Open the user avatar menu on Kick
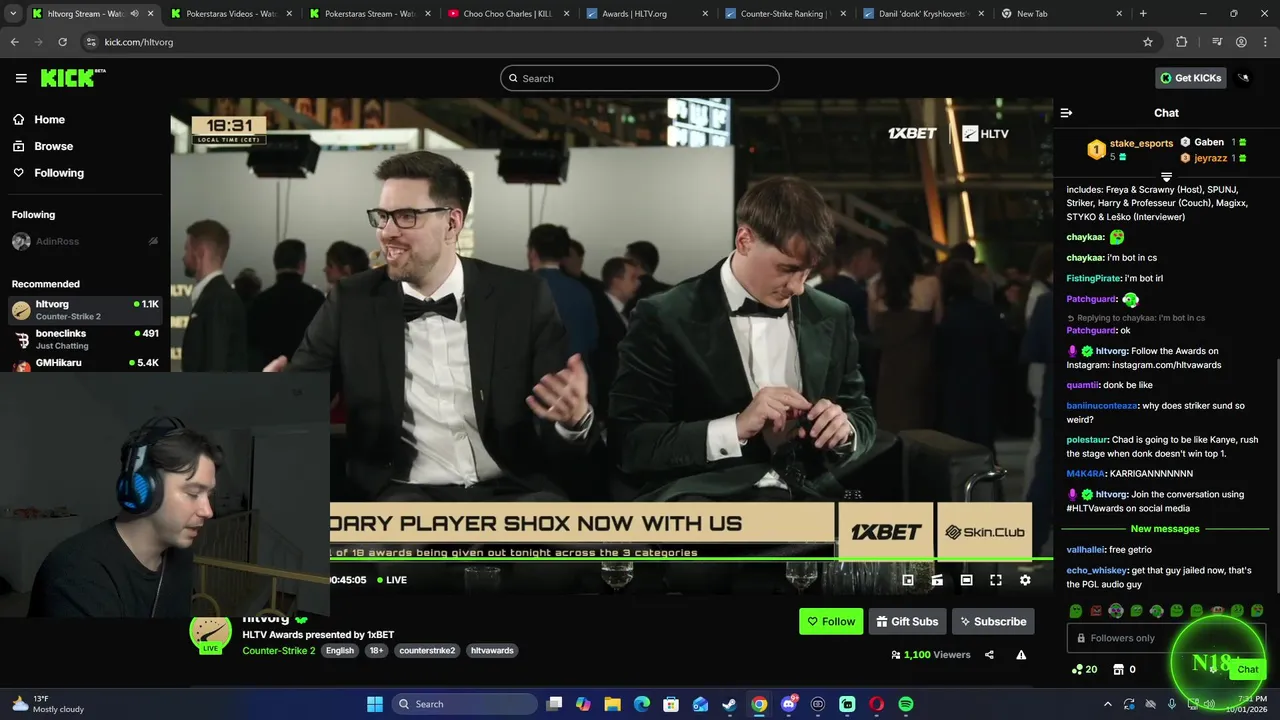 point(1244,78)
